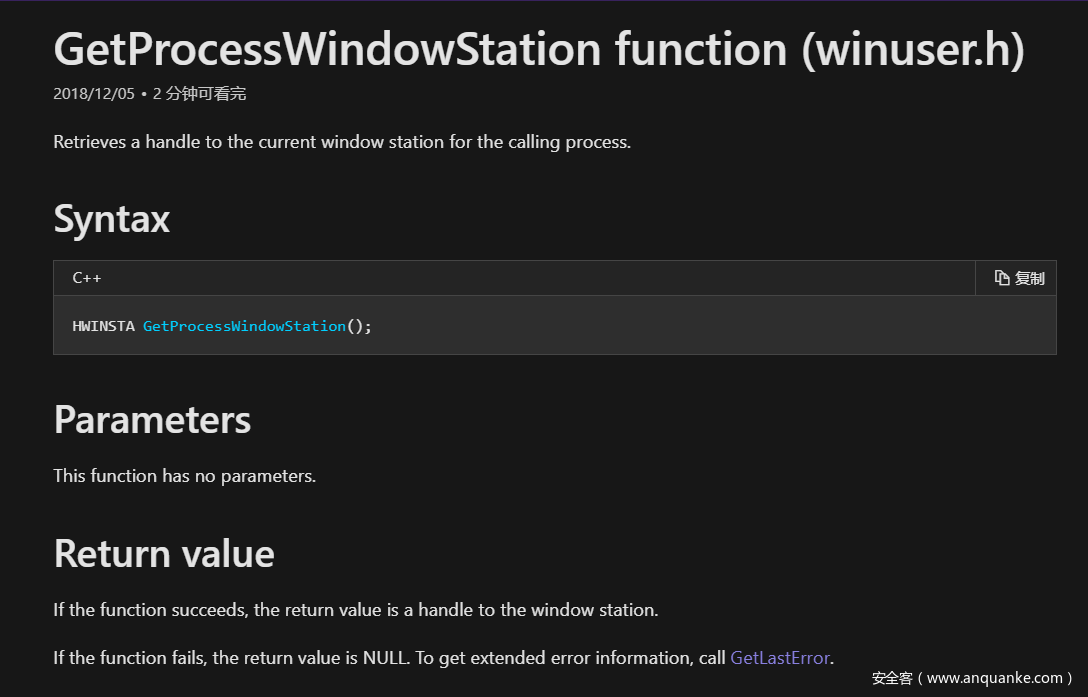Screen dimensions: 1088x697
Task: Click 'This function has no parameters' text
Action: (185, 476)
